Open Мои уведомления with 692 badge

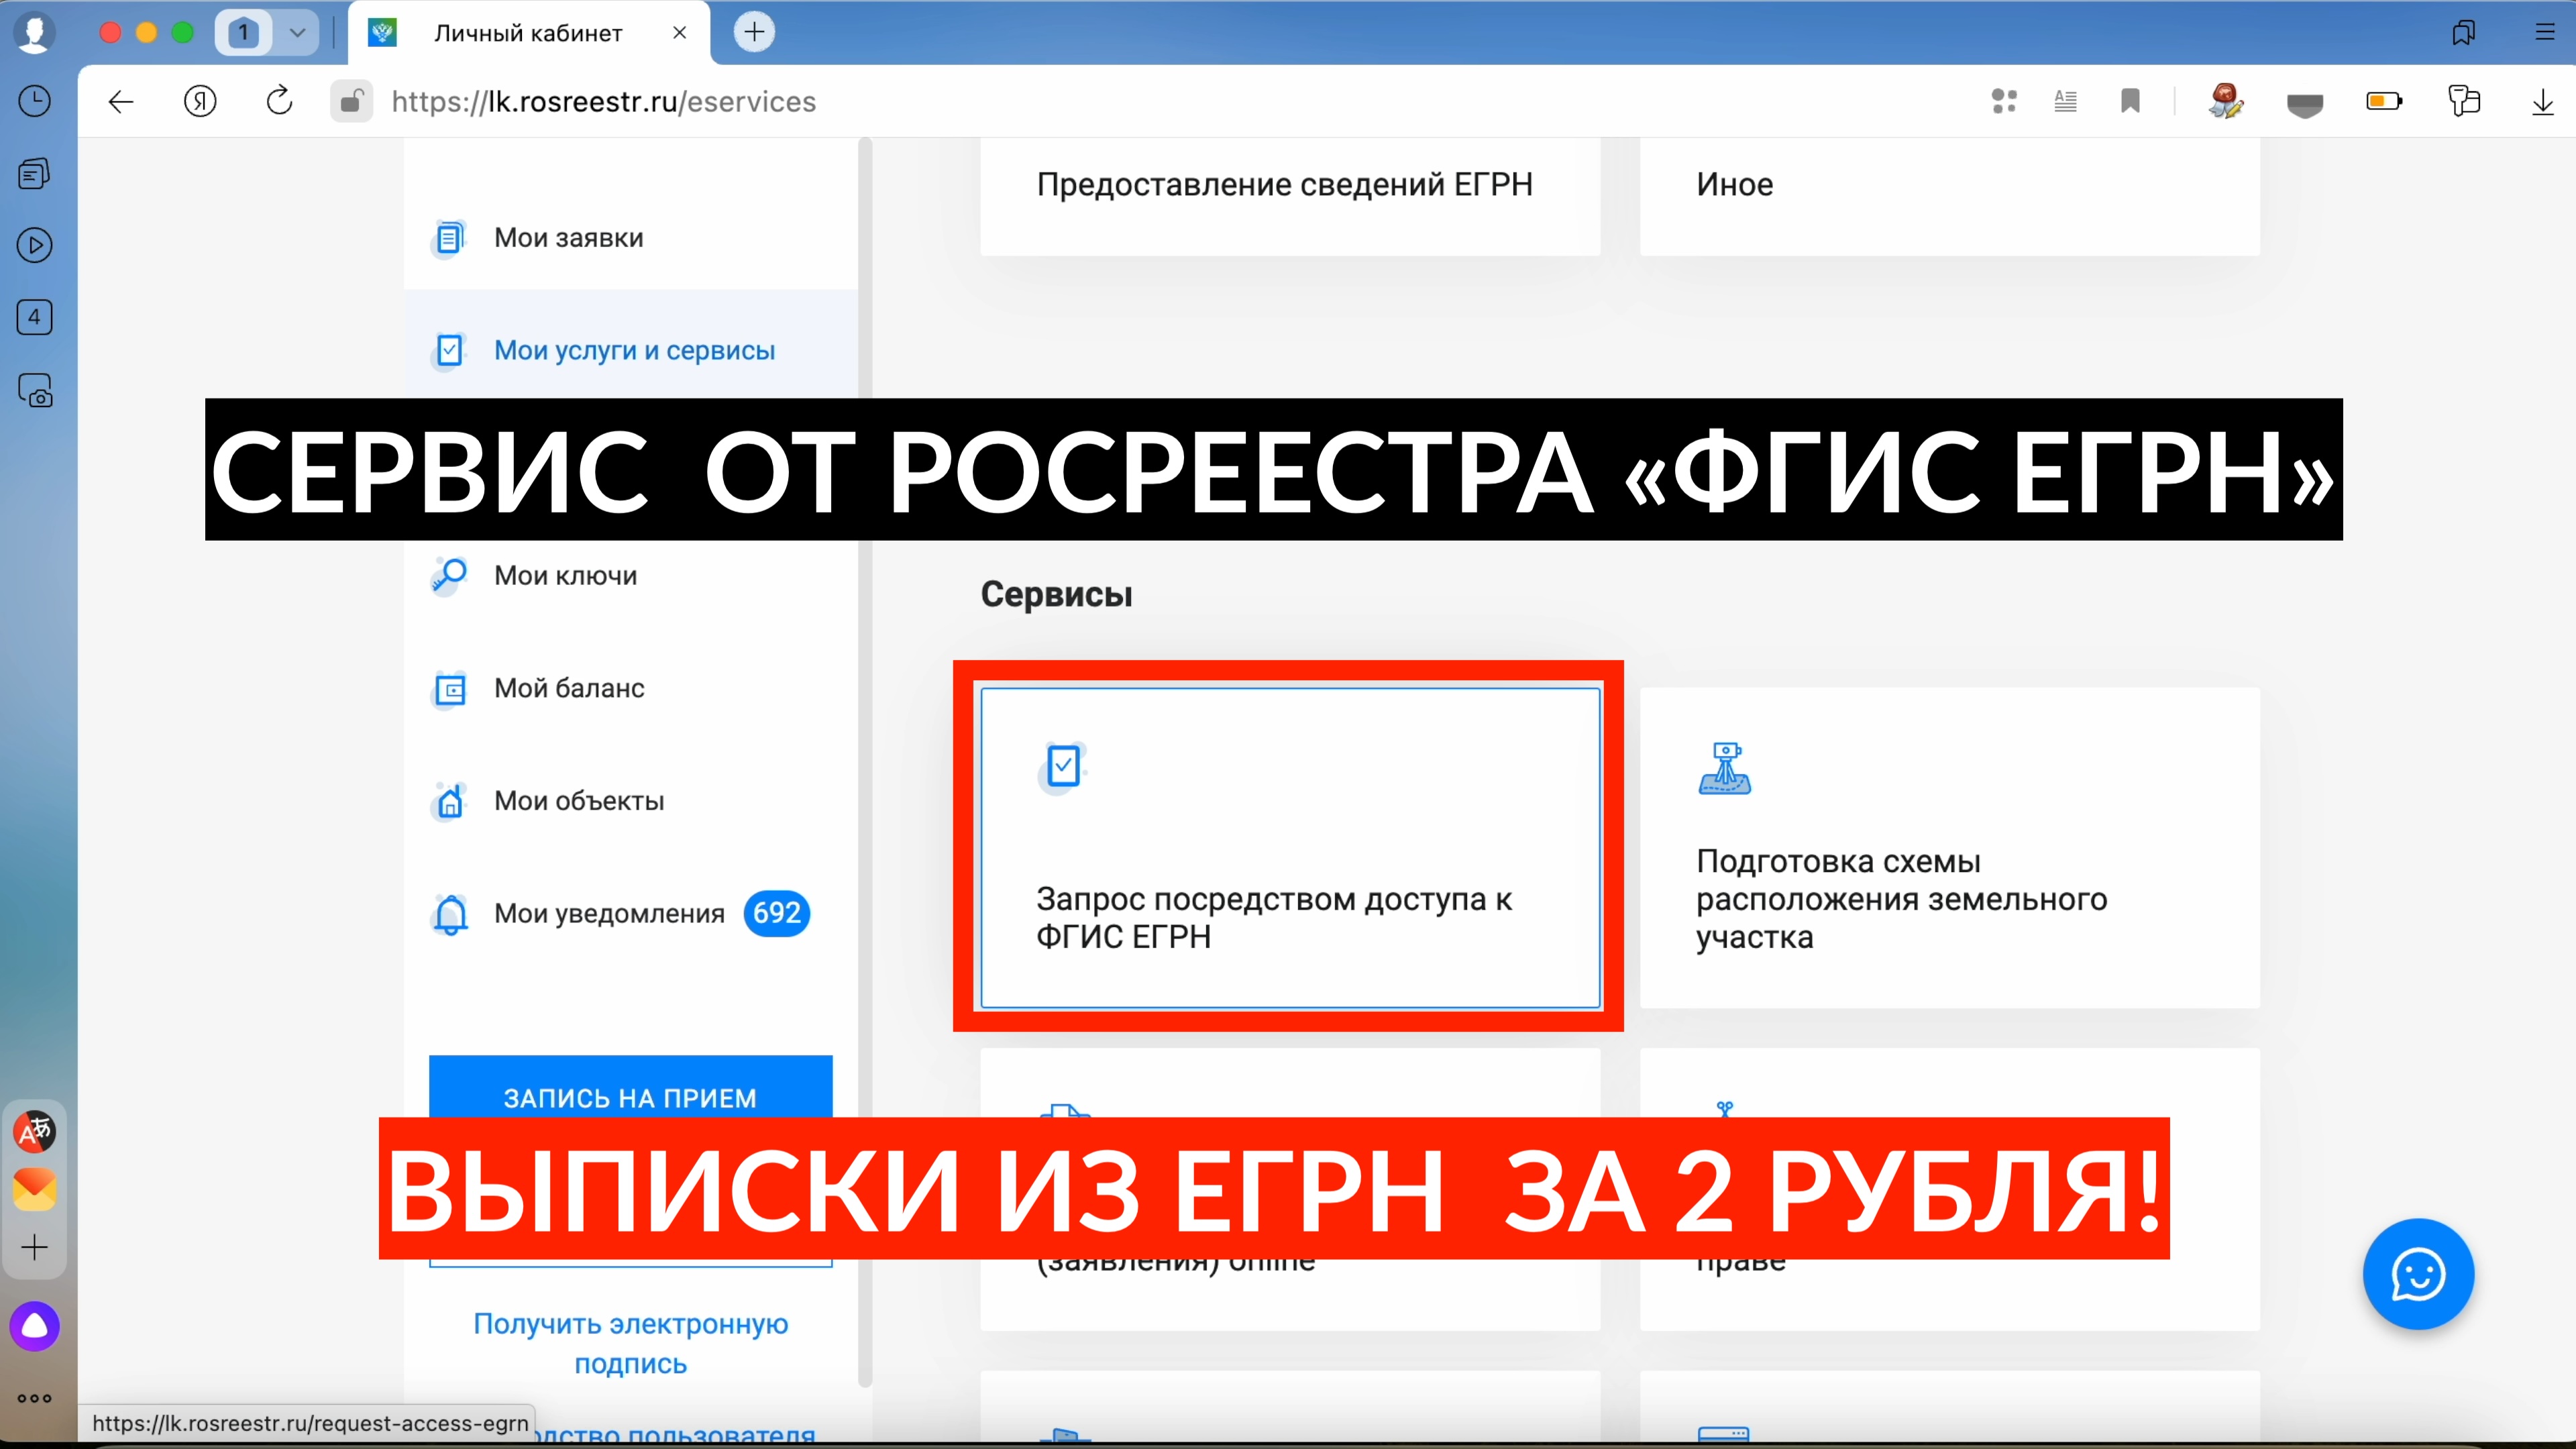point(609,913)
